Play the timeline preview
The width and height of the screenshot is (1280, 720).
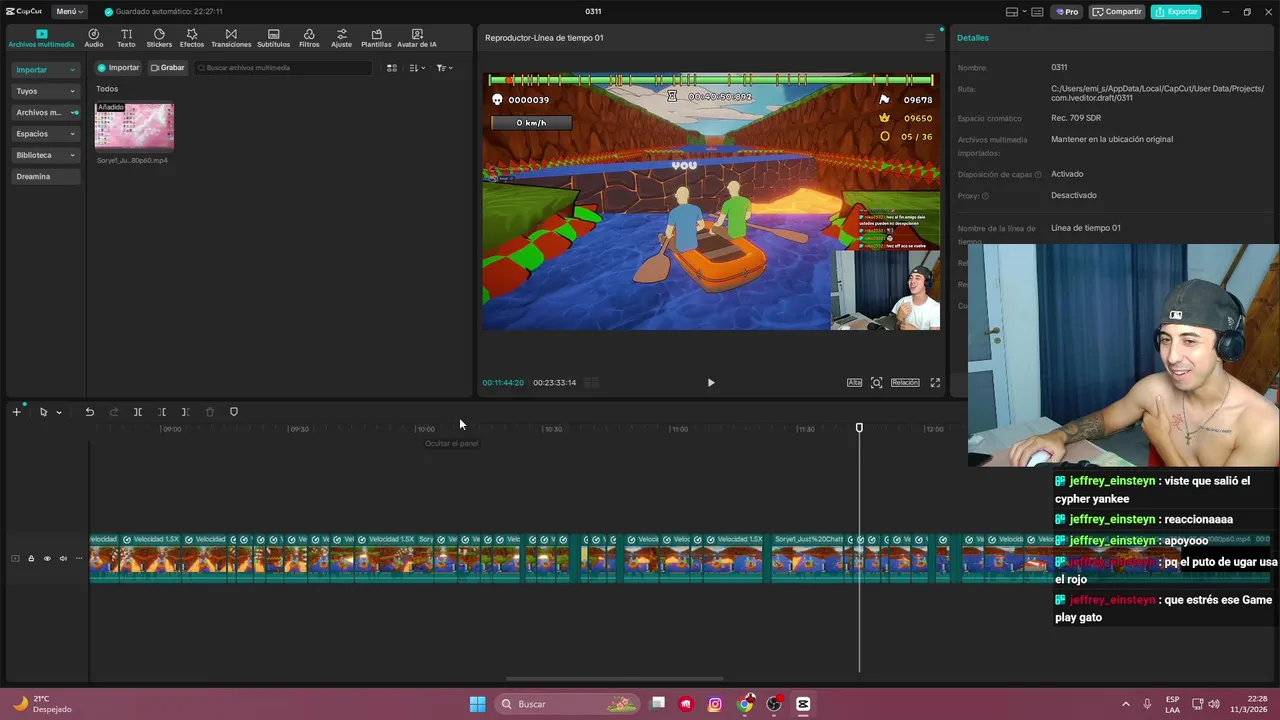tap(711, 383)
